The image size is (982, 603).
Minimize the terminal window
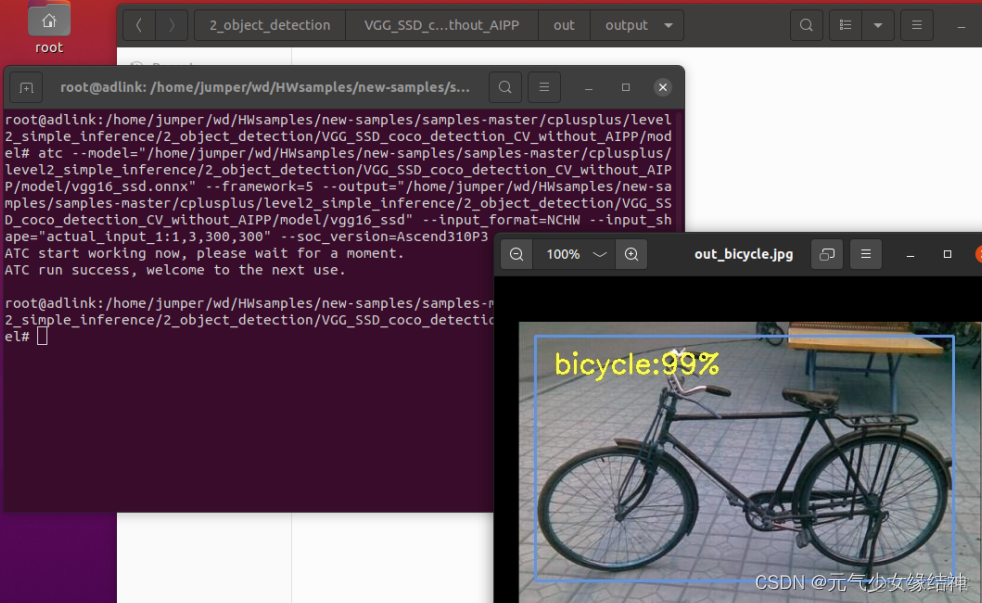(589, 88)
